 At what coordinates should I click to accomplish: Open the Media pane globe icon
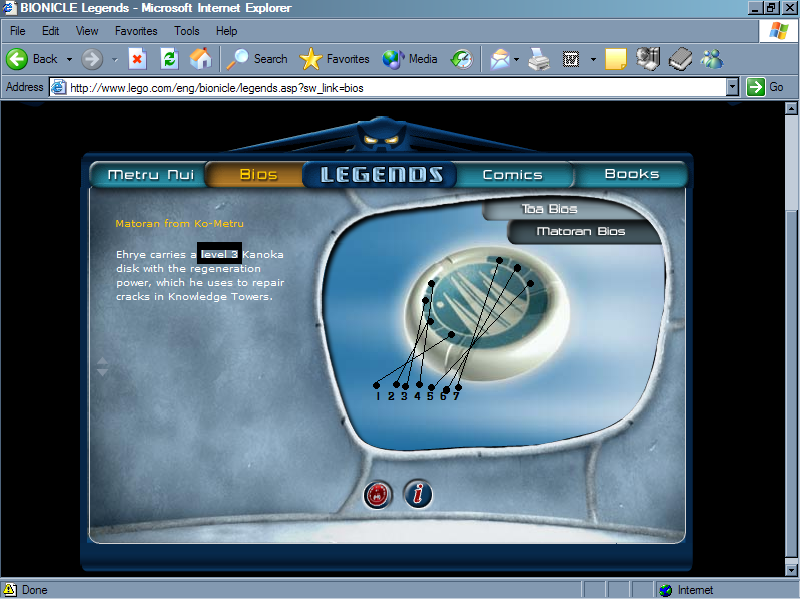click(393, 59)
